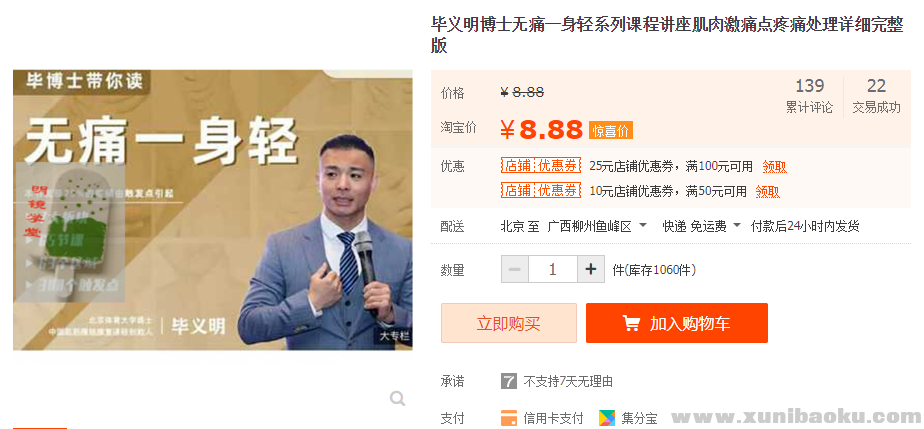Click the first 店铺优惠券 coupon tag
This screenshot has width=924, height=429.
540,166
